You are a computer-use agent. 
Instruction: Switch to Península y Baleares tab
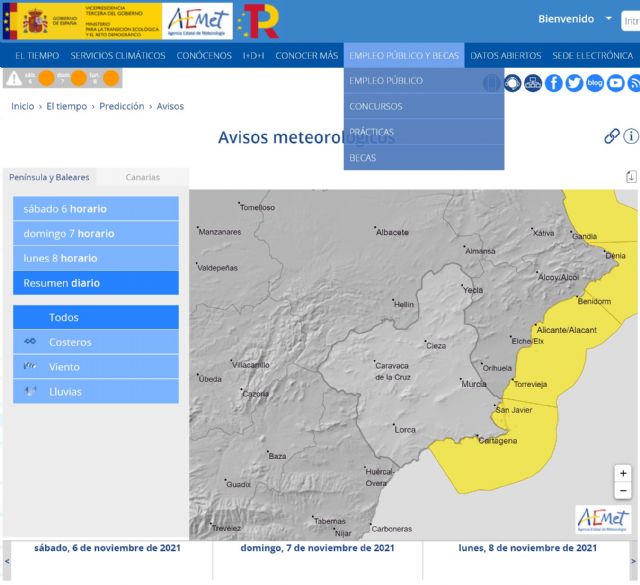click(x=49, y=177)
